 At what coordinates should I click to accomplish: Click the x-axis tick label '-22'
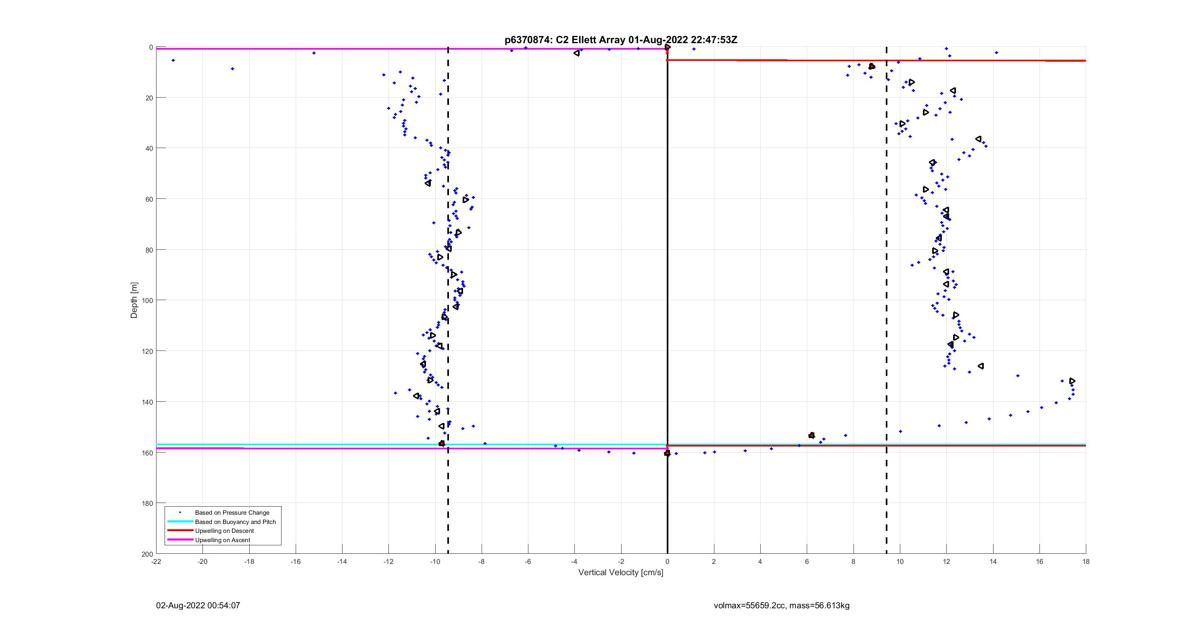[156, 562]
